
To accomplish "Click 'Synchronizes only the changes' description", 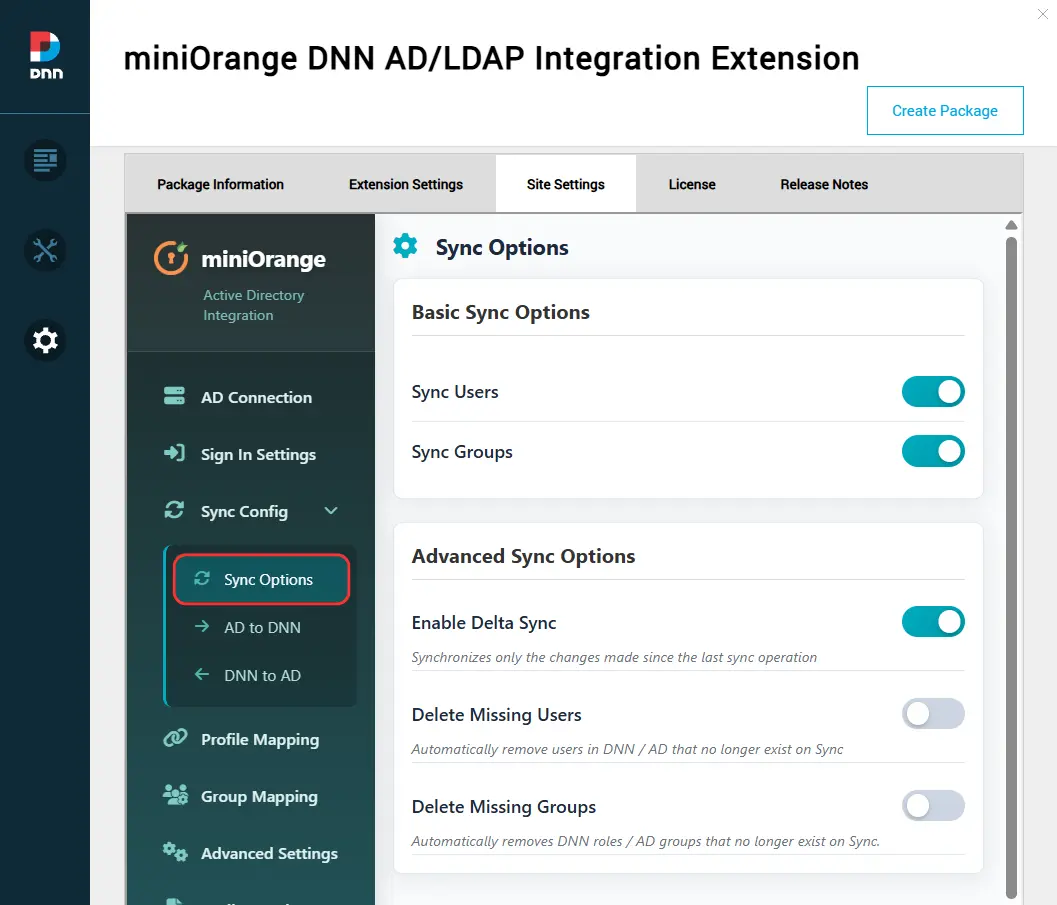I will (614, 657).
